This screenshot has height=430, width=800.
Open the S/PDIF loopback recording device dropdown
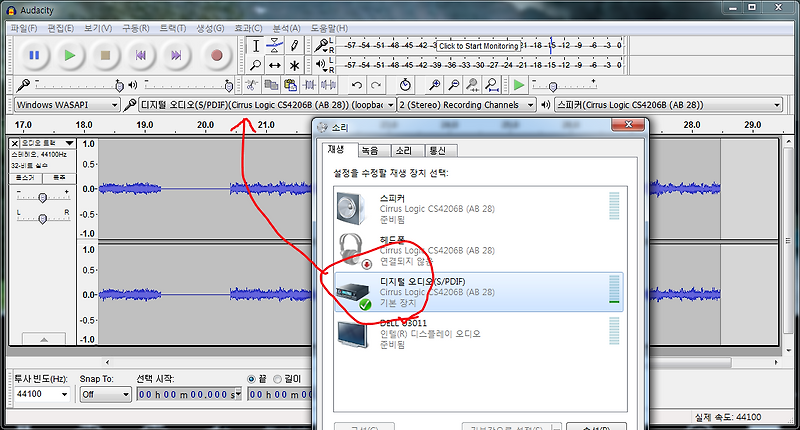267,105
